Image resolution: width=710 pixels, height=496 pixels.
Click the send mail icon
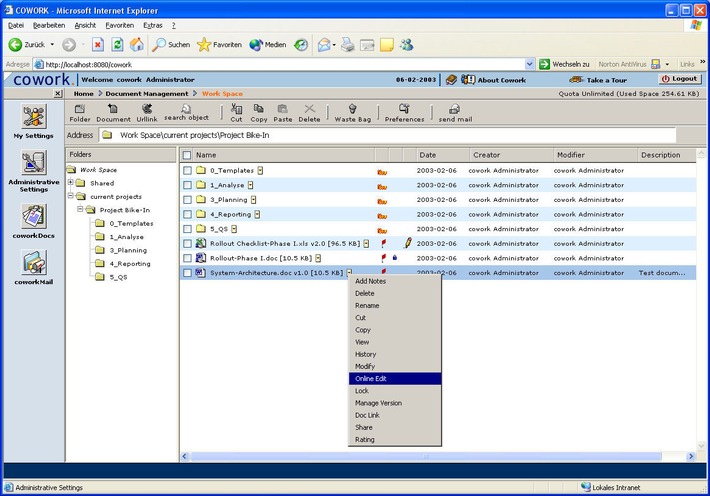tap(455, 113)
